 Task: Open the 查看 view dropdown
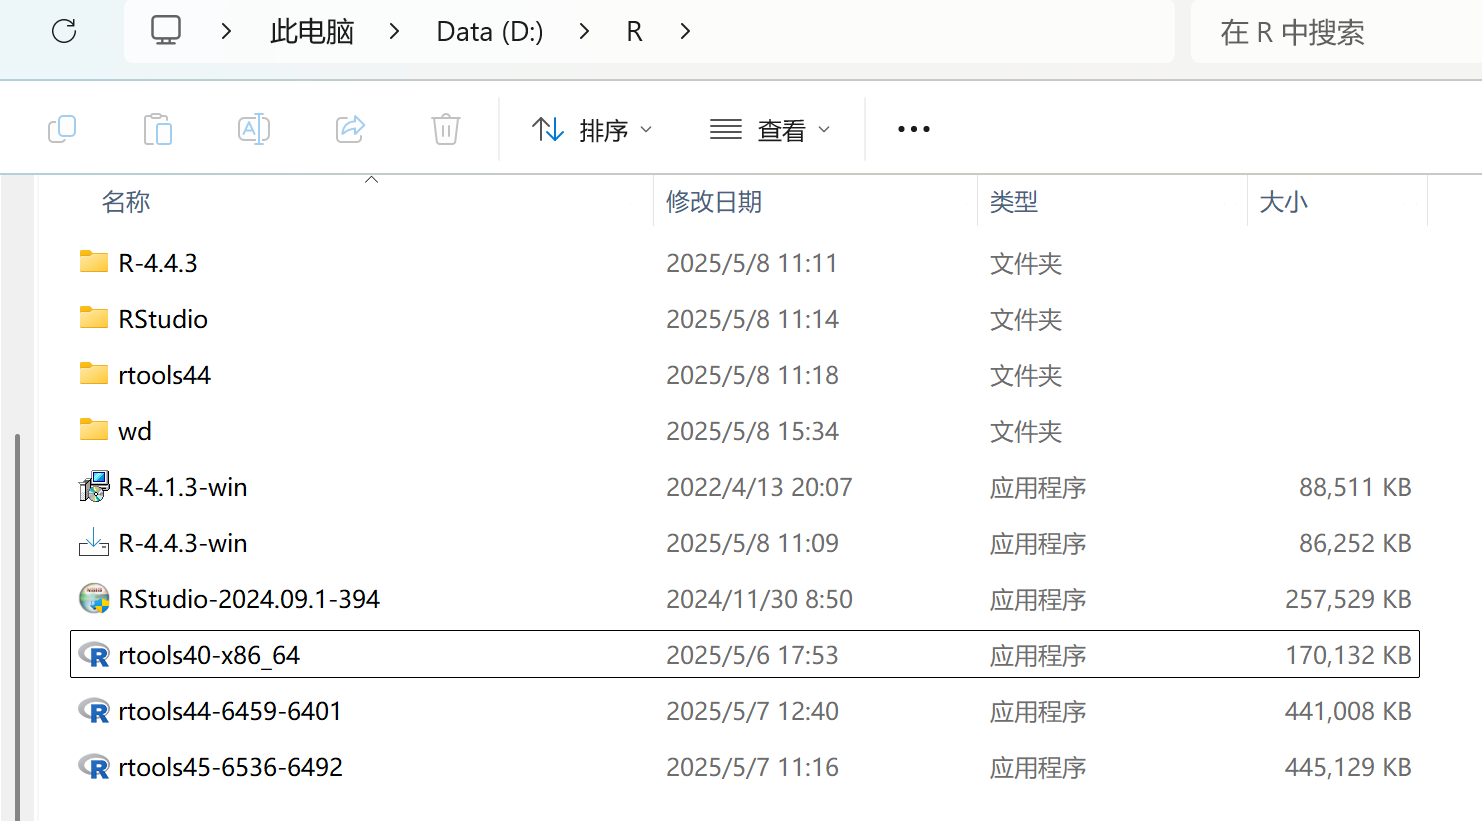(770, 130)
